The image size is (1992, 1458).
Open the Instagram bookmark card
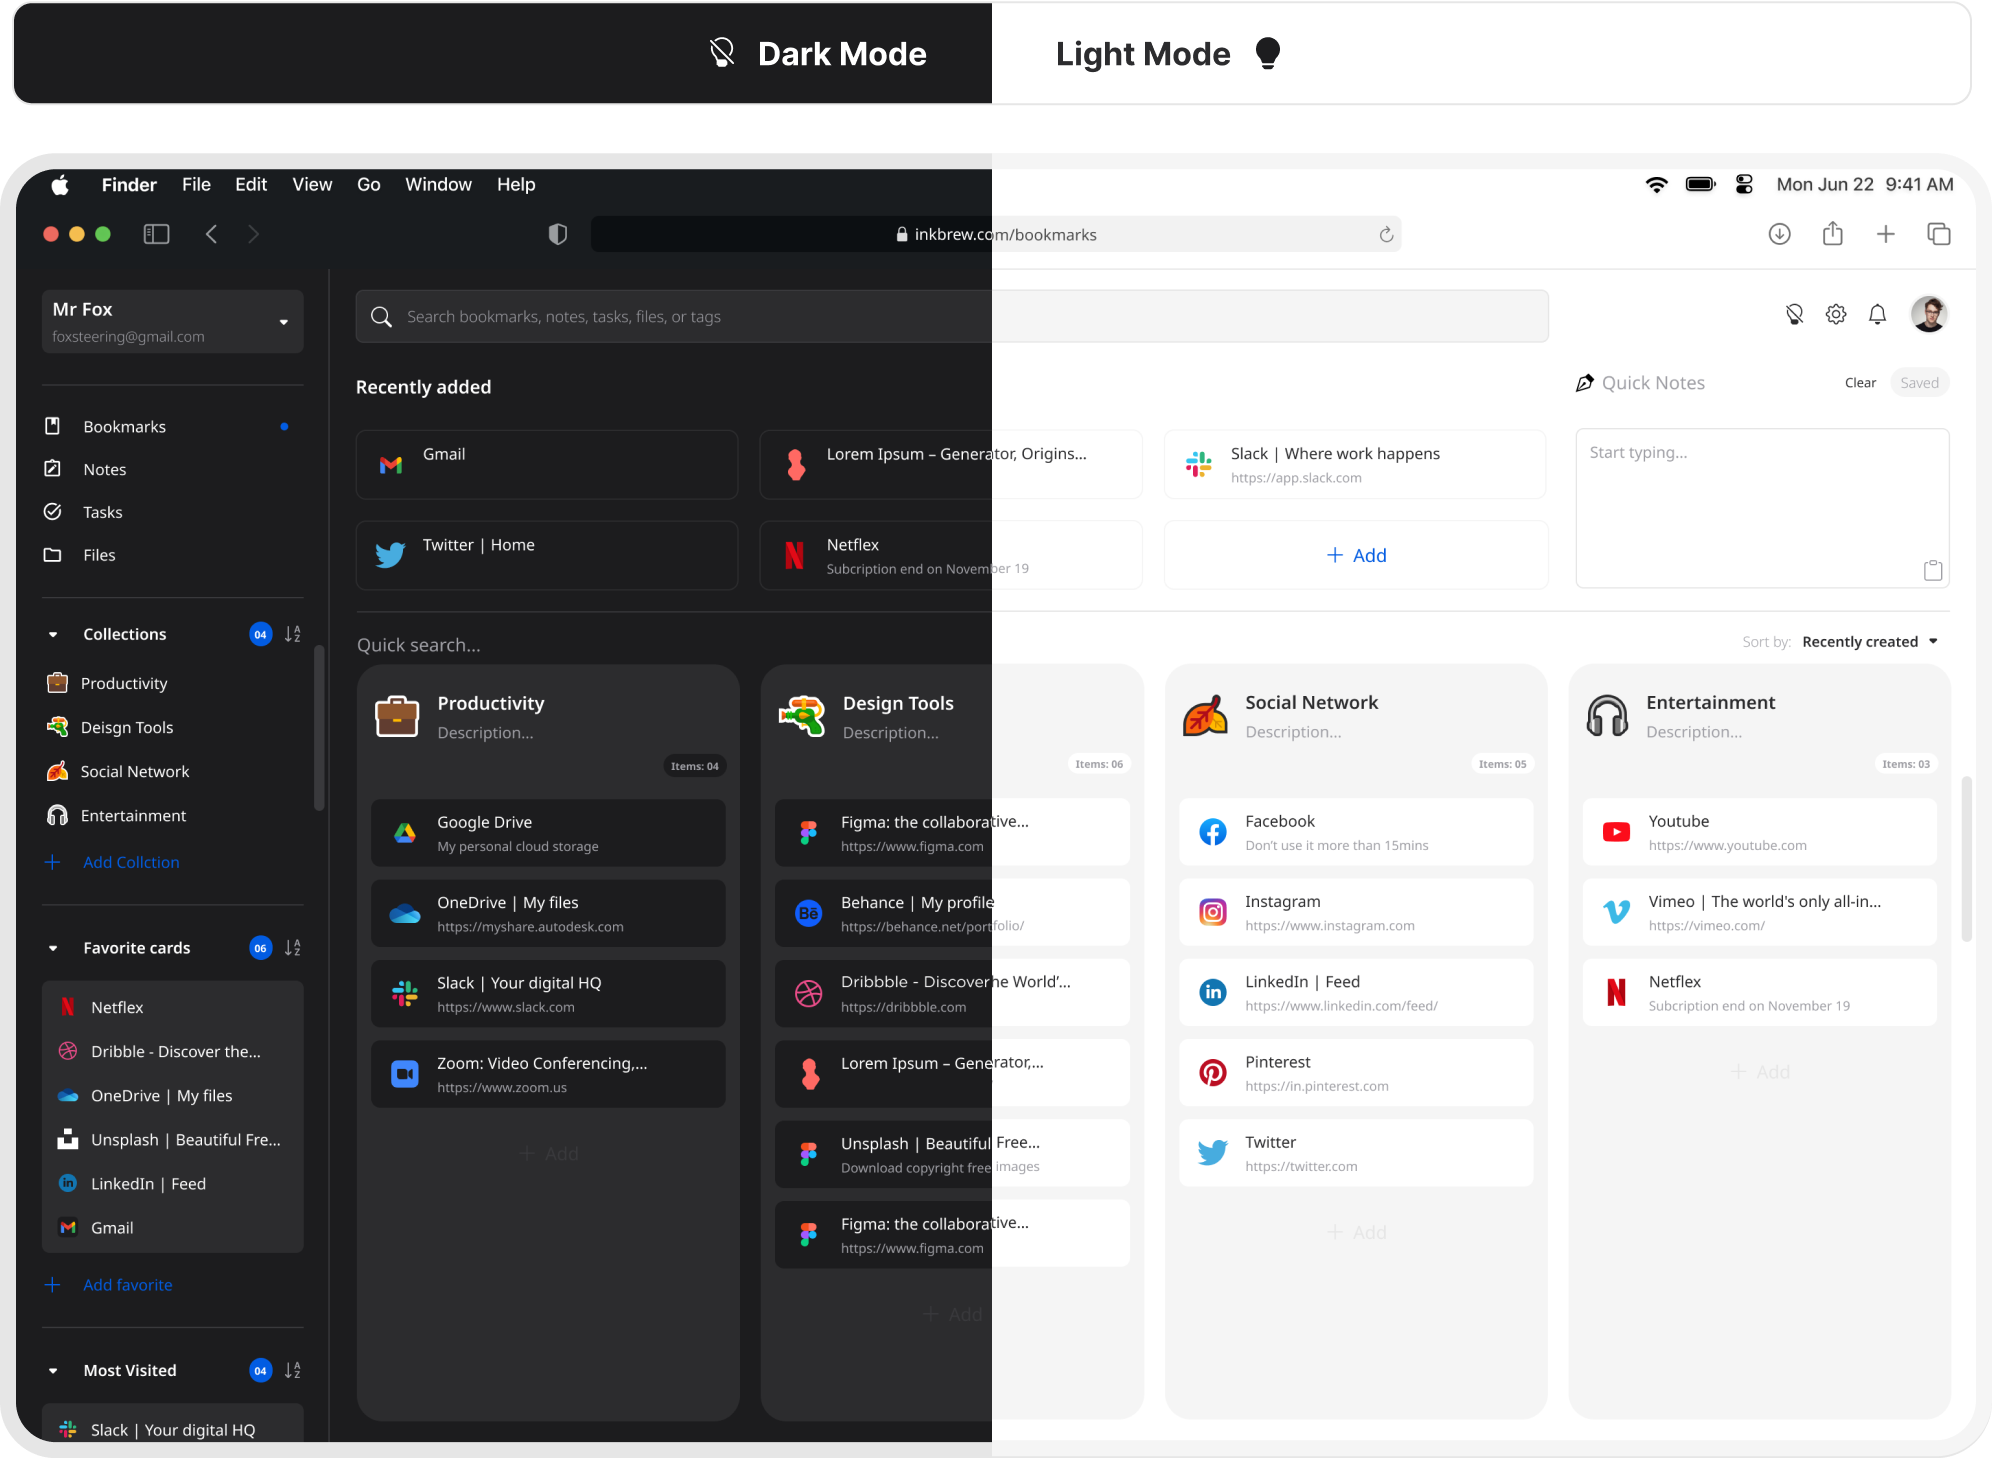pos(1356,912)
